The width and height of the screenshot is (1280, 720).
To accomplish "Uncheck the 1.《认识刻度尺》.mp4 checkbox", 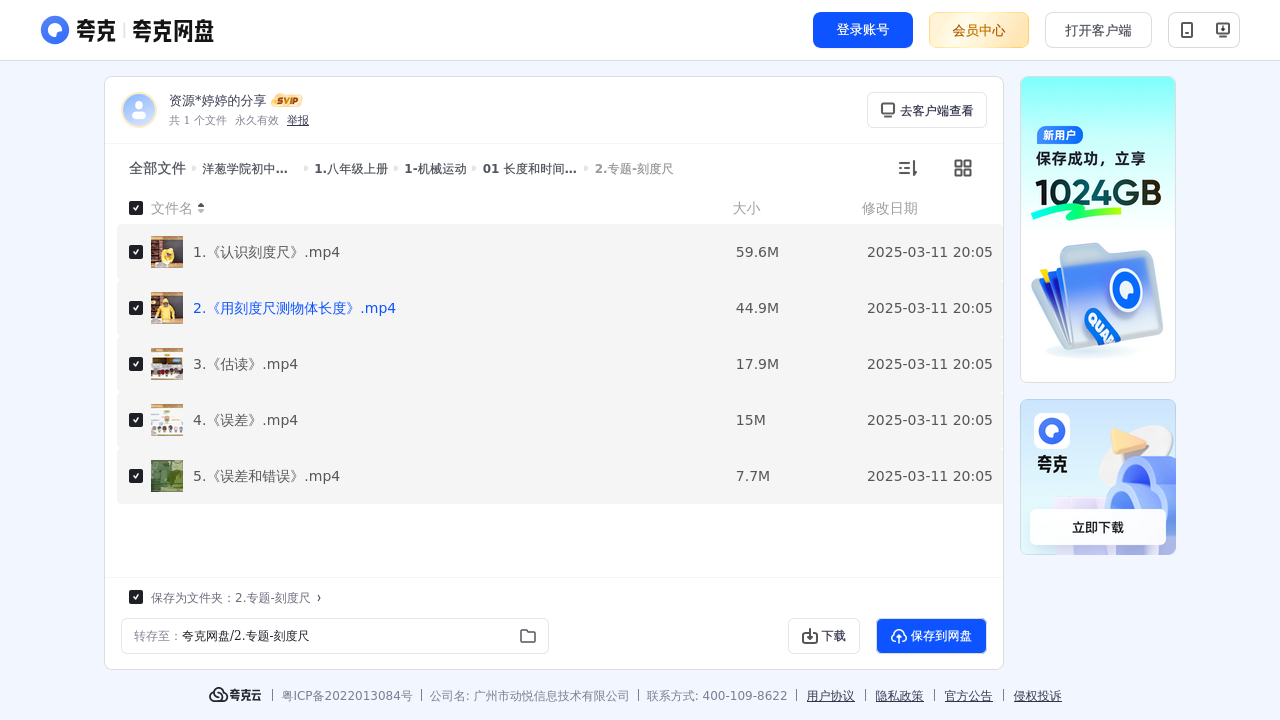I will coord(136,252).
